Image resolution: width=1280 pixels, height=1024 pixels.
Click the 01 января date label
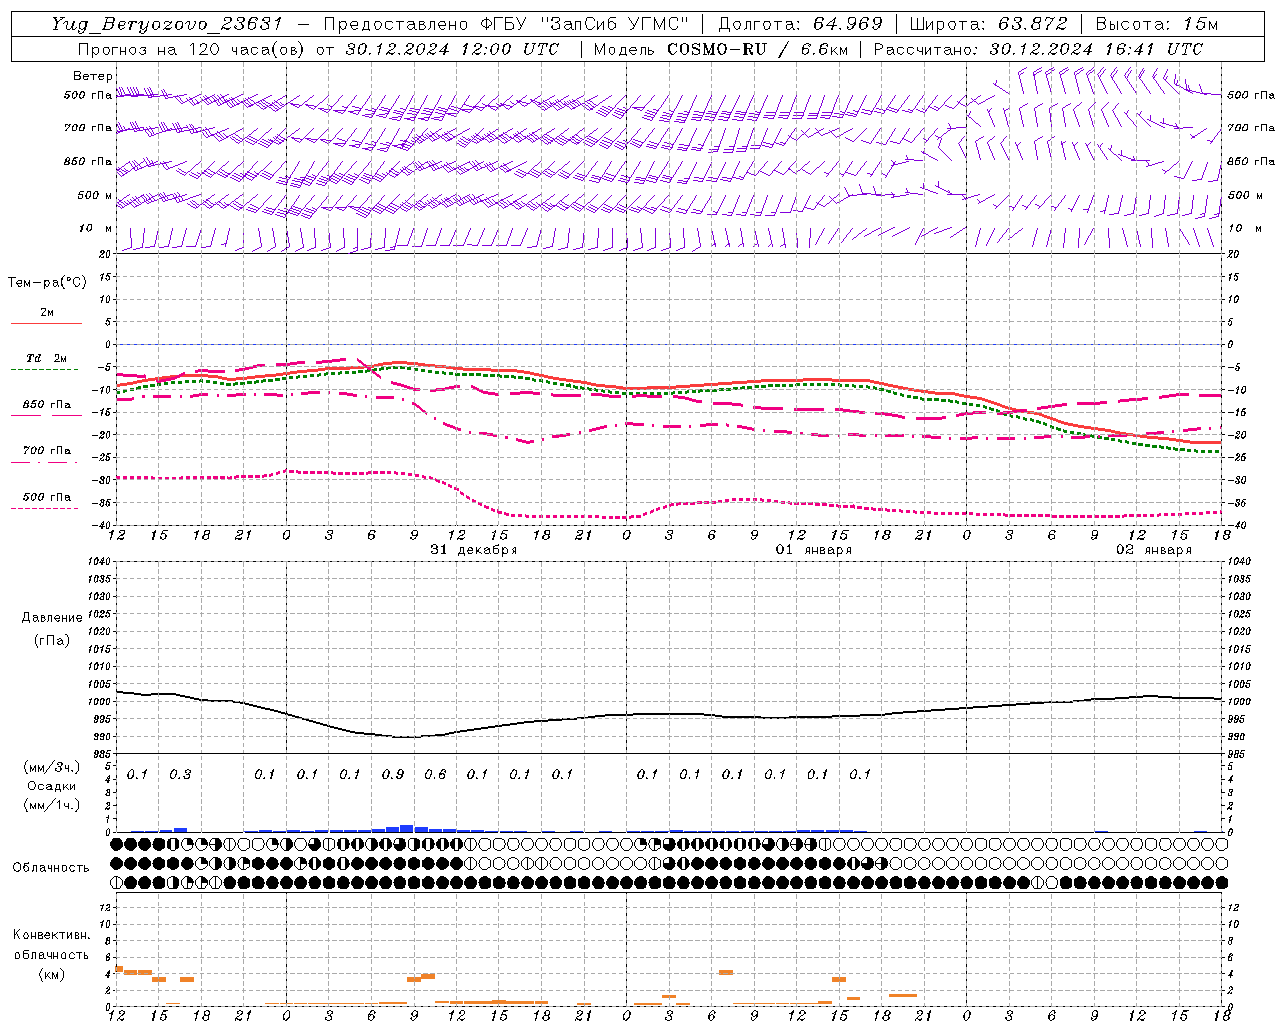click(x=814, y=550)
